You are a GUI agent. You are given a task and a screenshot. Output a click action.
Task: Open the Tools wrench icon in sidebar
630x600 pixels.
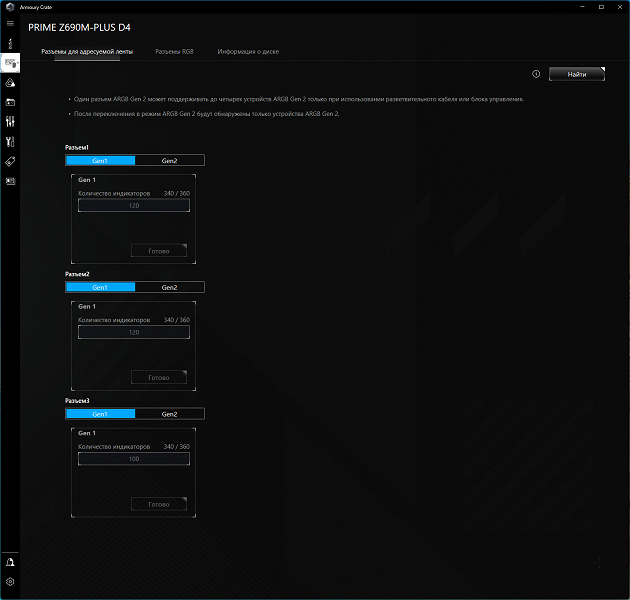(10, 141)
